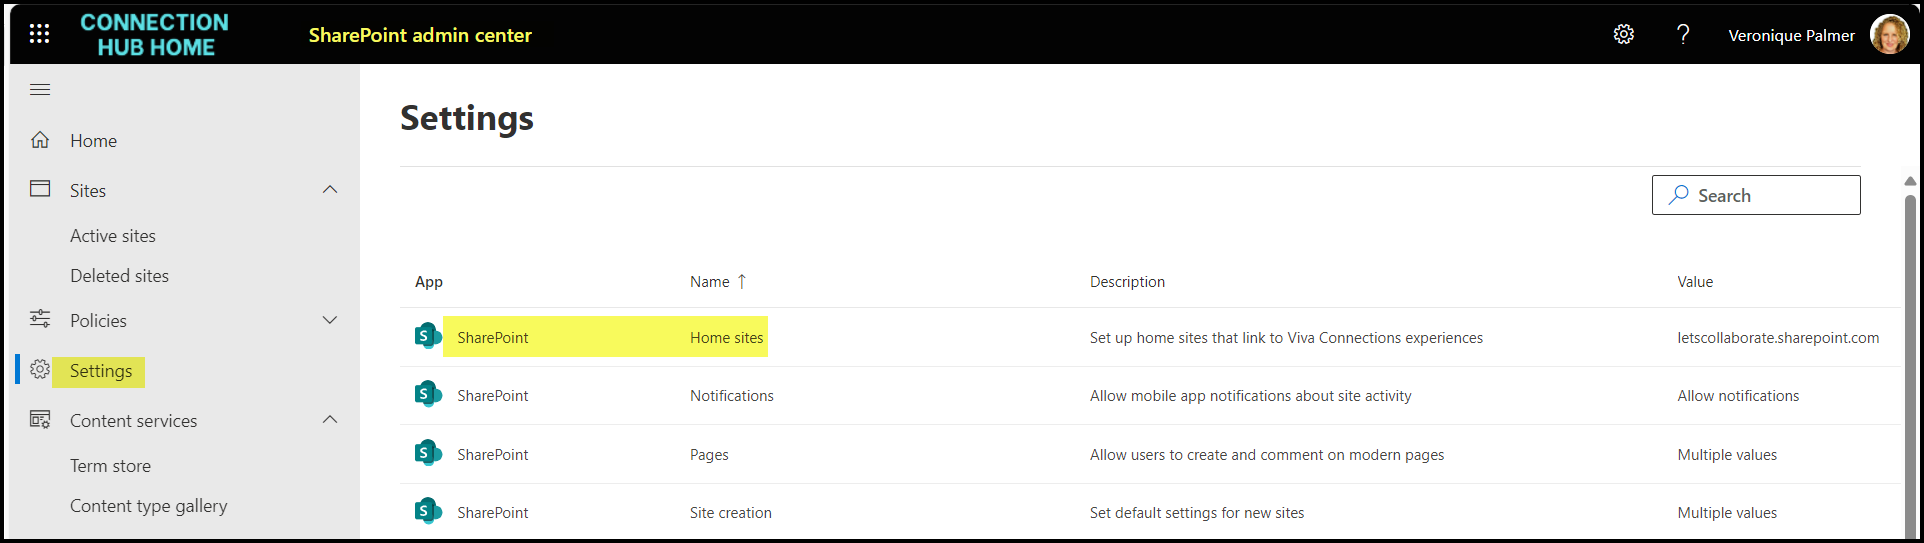Screen dimensions: 1924x543
Task: Open the settings gear in top bar
Action: click(x=1623, y=35)
